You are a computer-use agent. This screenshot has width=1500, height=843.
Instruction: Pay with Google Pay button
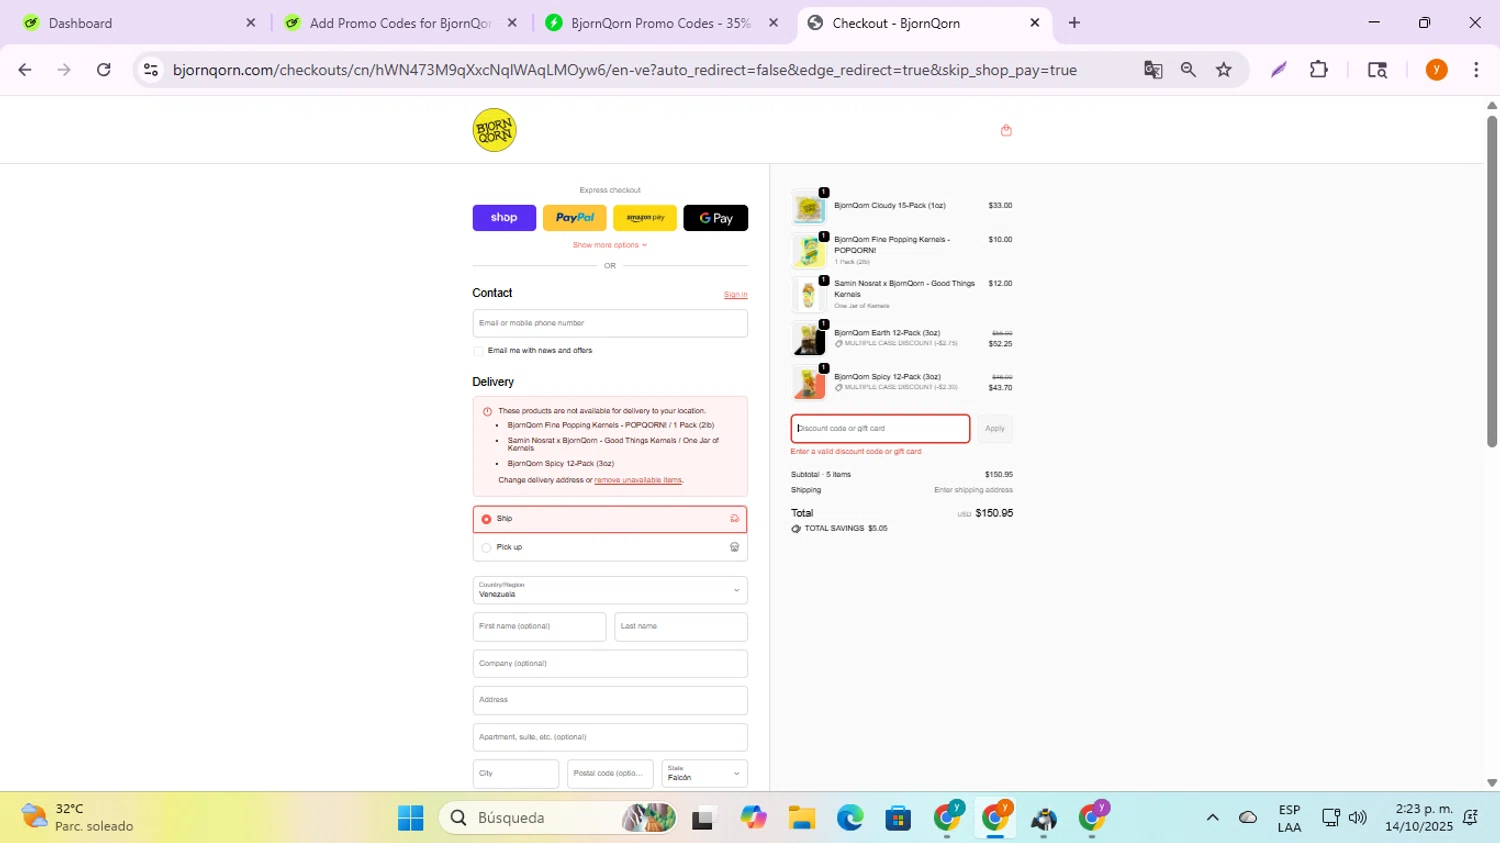tap(716, 218)
